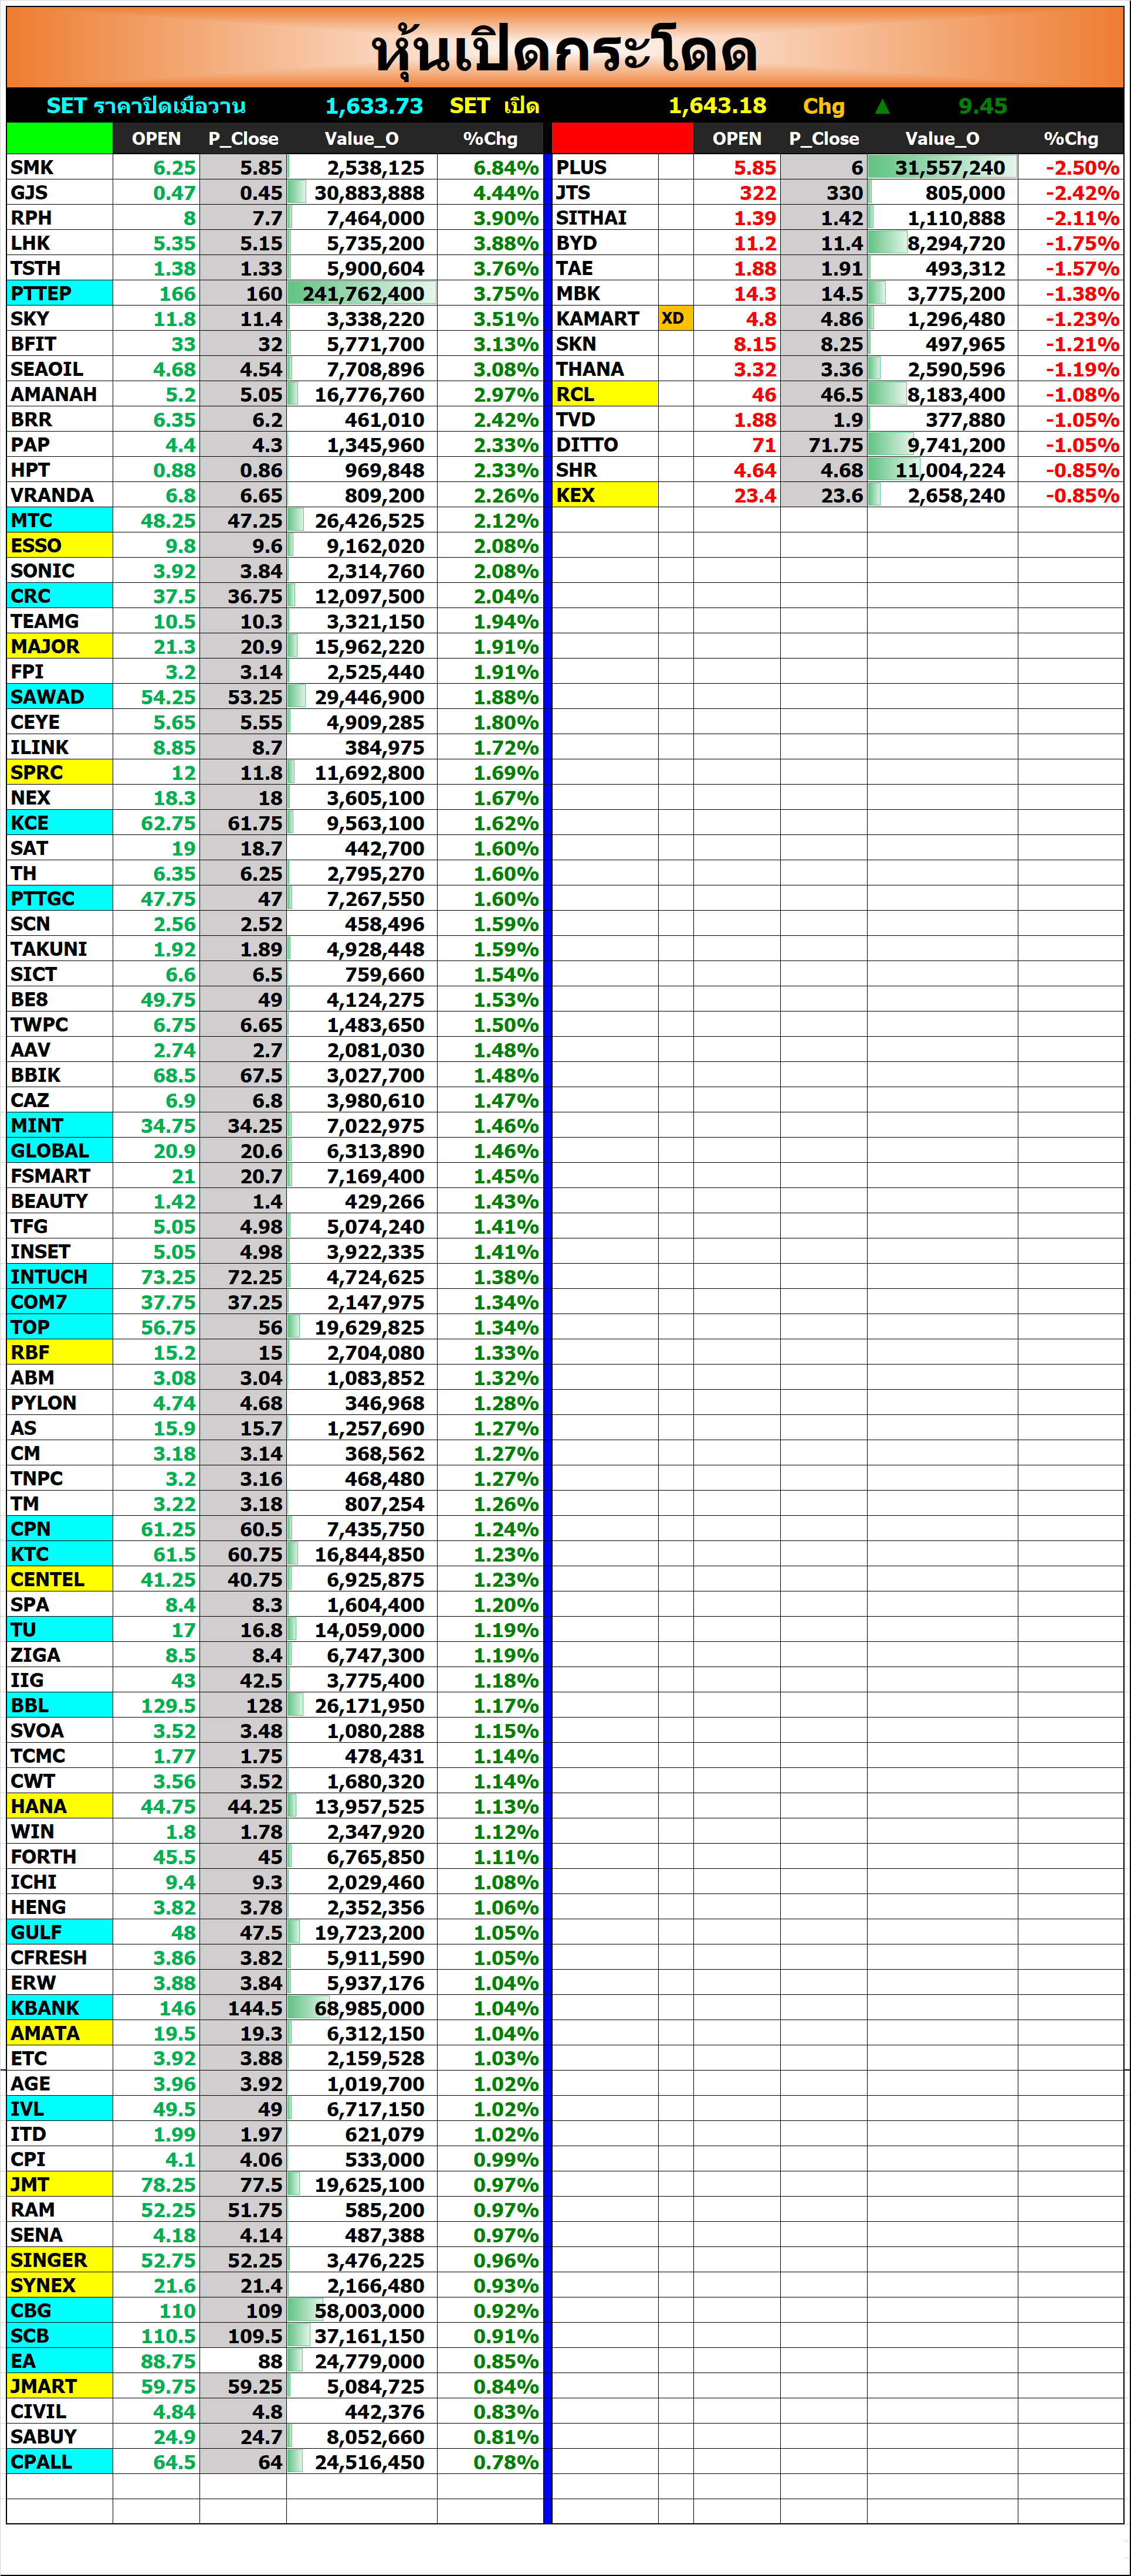Click the GJS ticker cell
Image resolution: width=1131 pixels, height=2576 pixels.
tap(59, 192)
